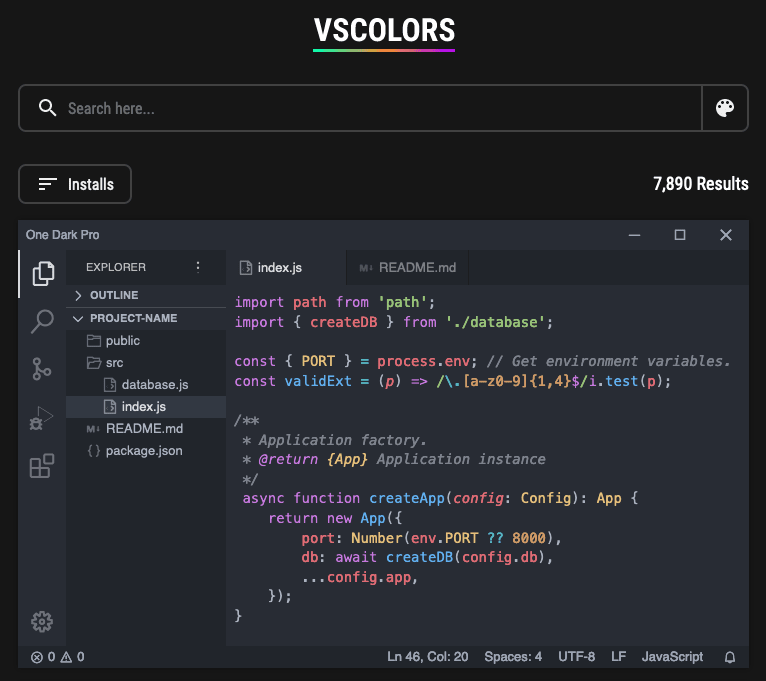This screenshot has width=766, height=681.
Task: Expand the OUTLINE section chevron
Action: pyautogui.click(x=78, y=295)
